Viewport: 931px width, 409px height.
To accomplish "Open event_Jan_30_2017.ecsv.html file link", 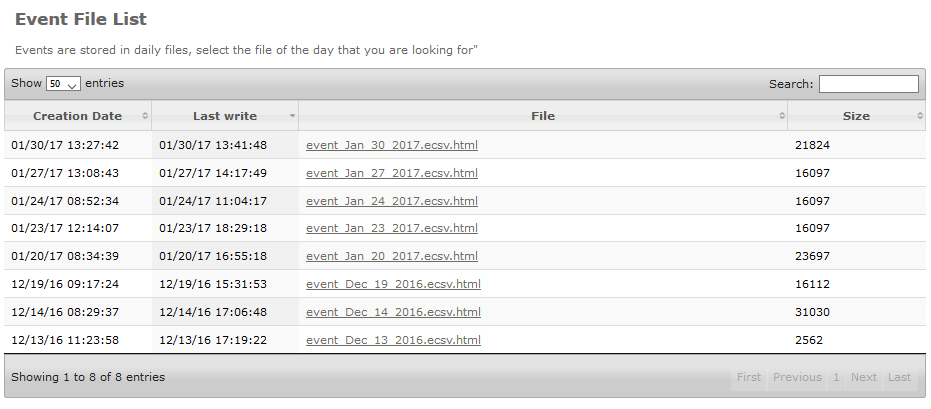I will [x=392, y=145].
